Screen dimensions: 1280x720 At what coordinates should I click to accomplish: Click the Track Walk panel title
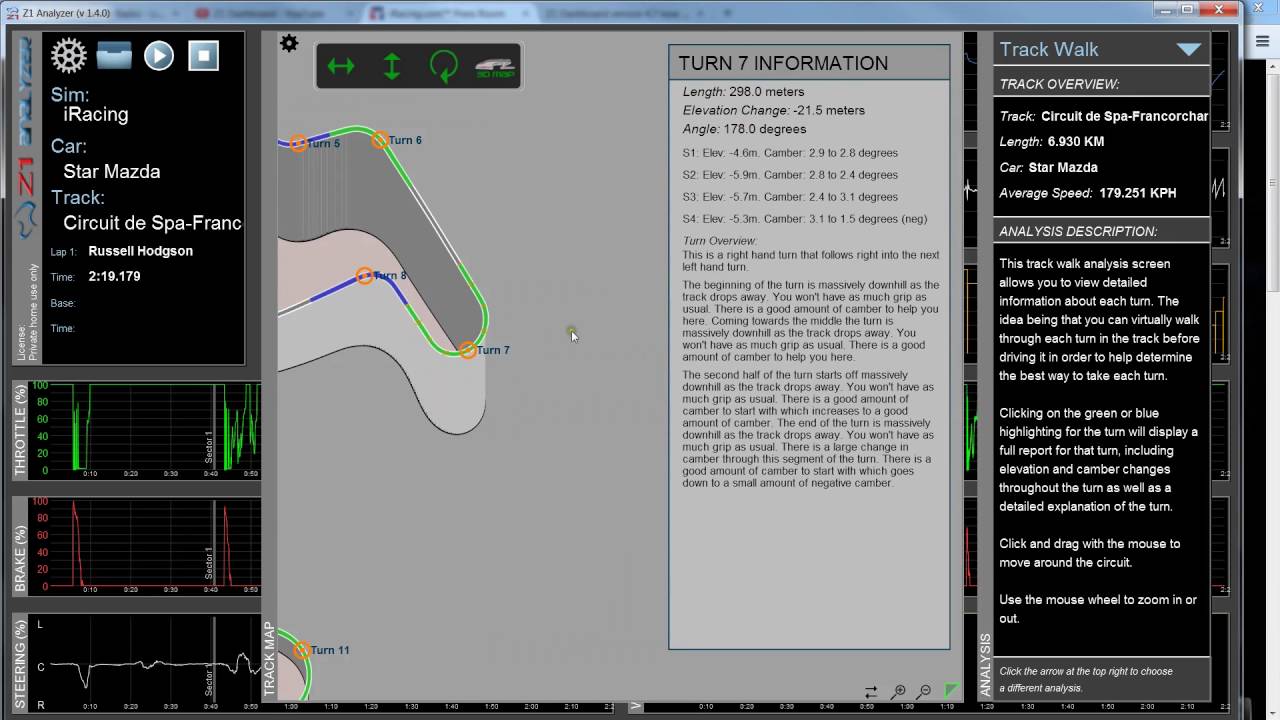[x=1049, y=49]
